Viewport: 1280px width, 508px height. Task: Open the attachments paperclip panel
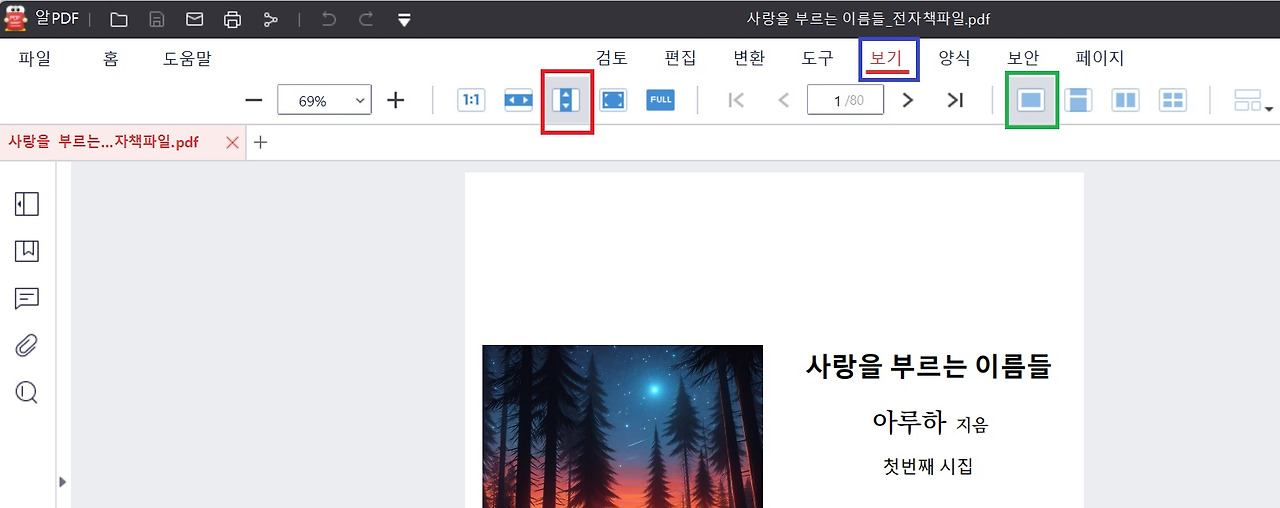point(27,345)
